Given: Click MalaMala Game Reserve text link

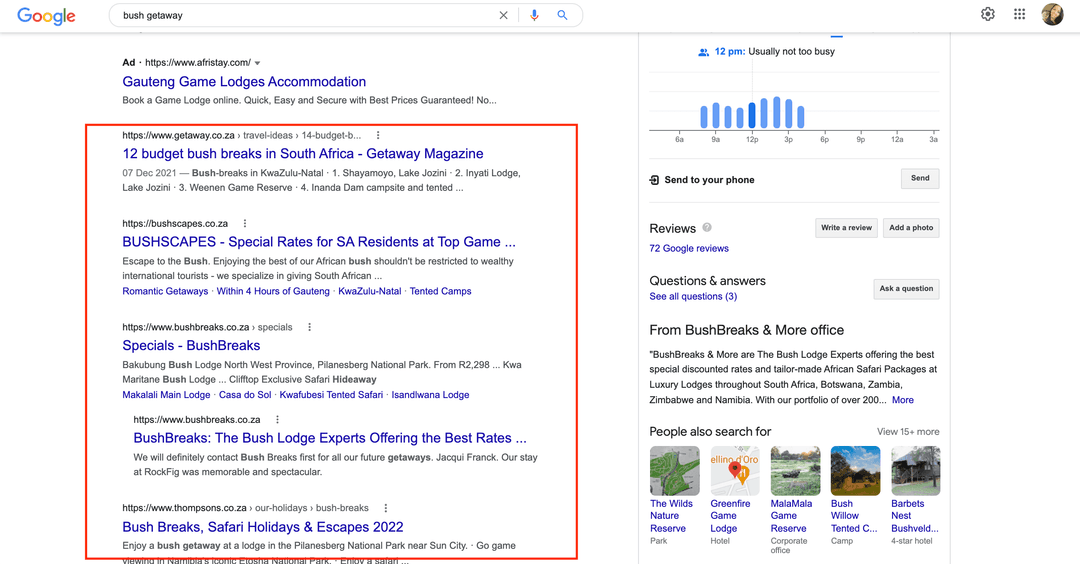Looking at the screenshot, I should (x=791, y=516).
